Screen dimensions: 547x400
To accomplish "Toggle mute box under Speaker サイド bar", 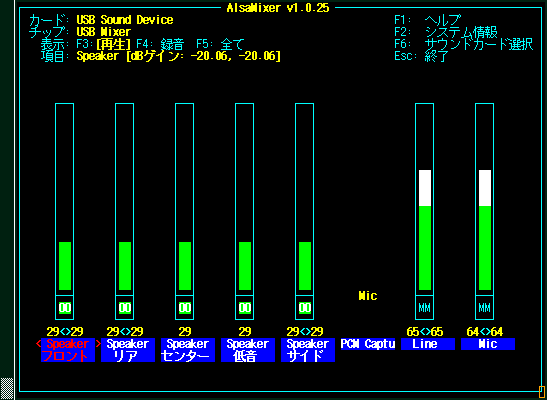I will point(305,308).
